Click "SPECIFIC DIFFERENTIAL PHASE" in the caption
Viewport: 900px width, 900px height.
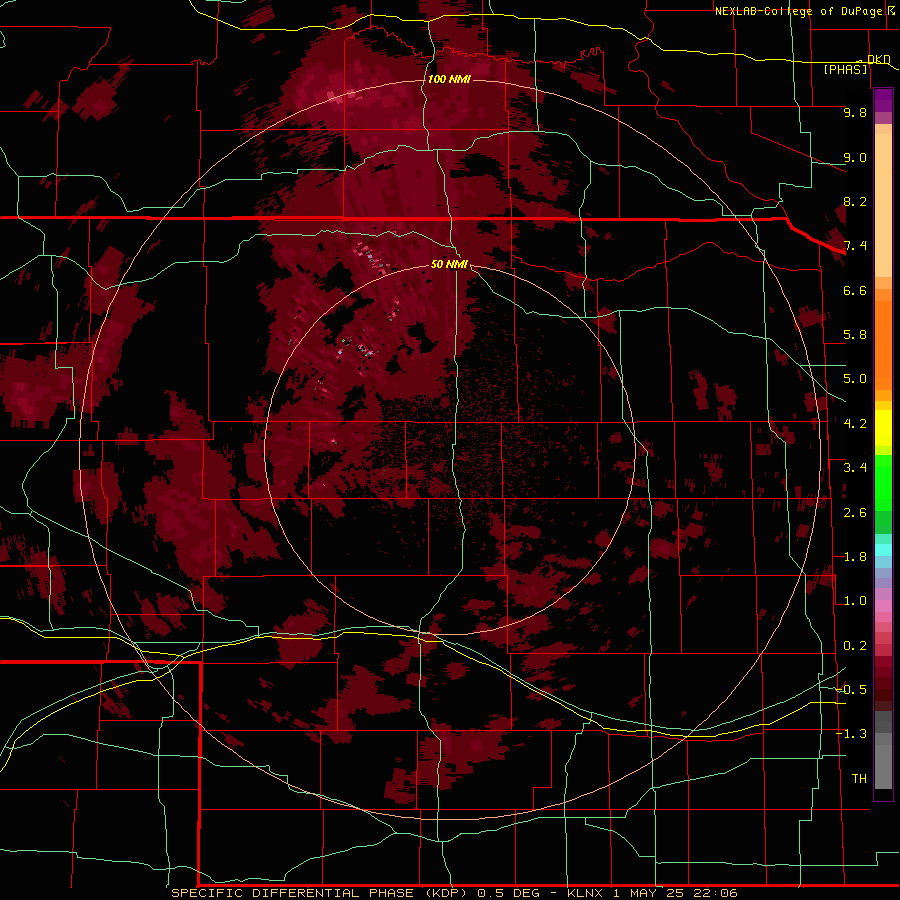click(293, 893)
